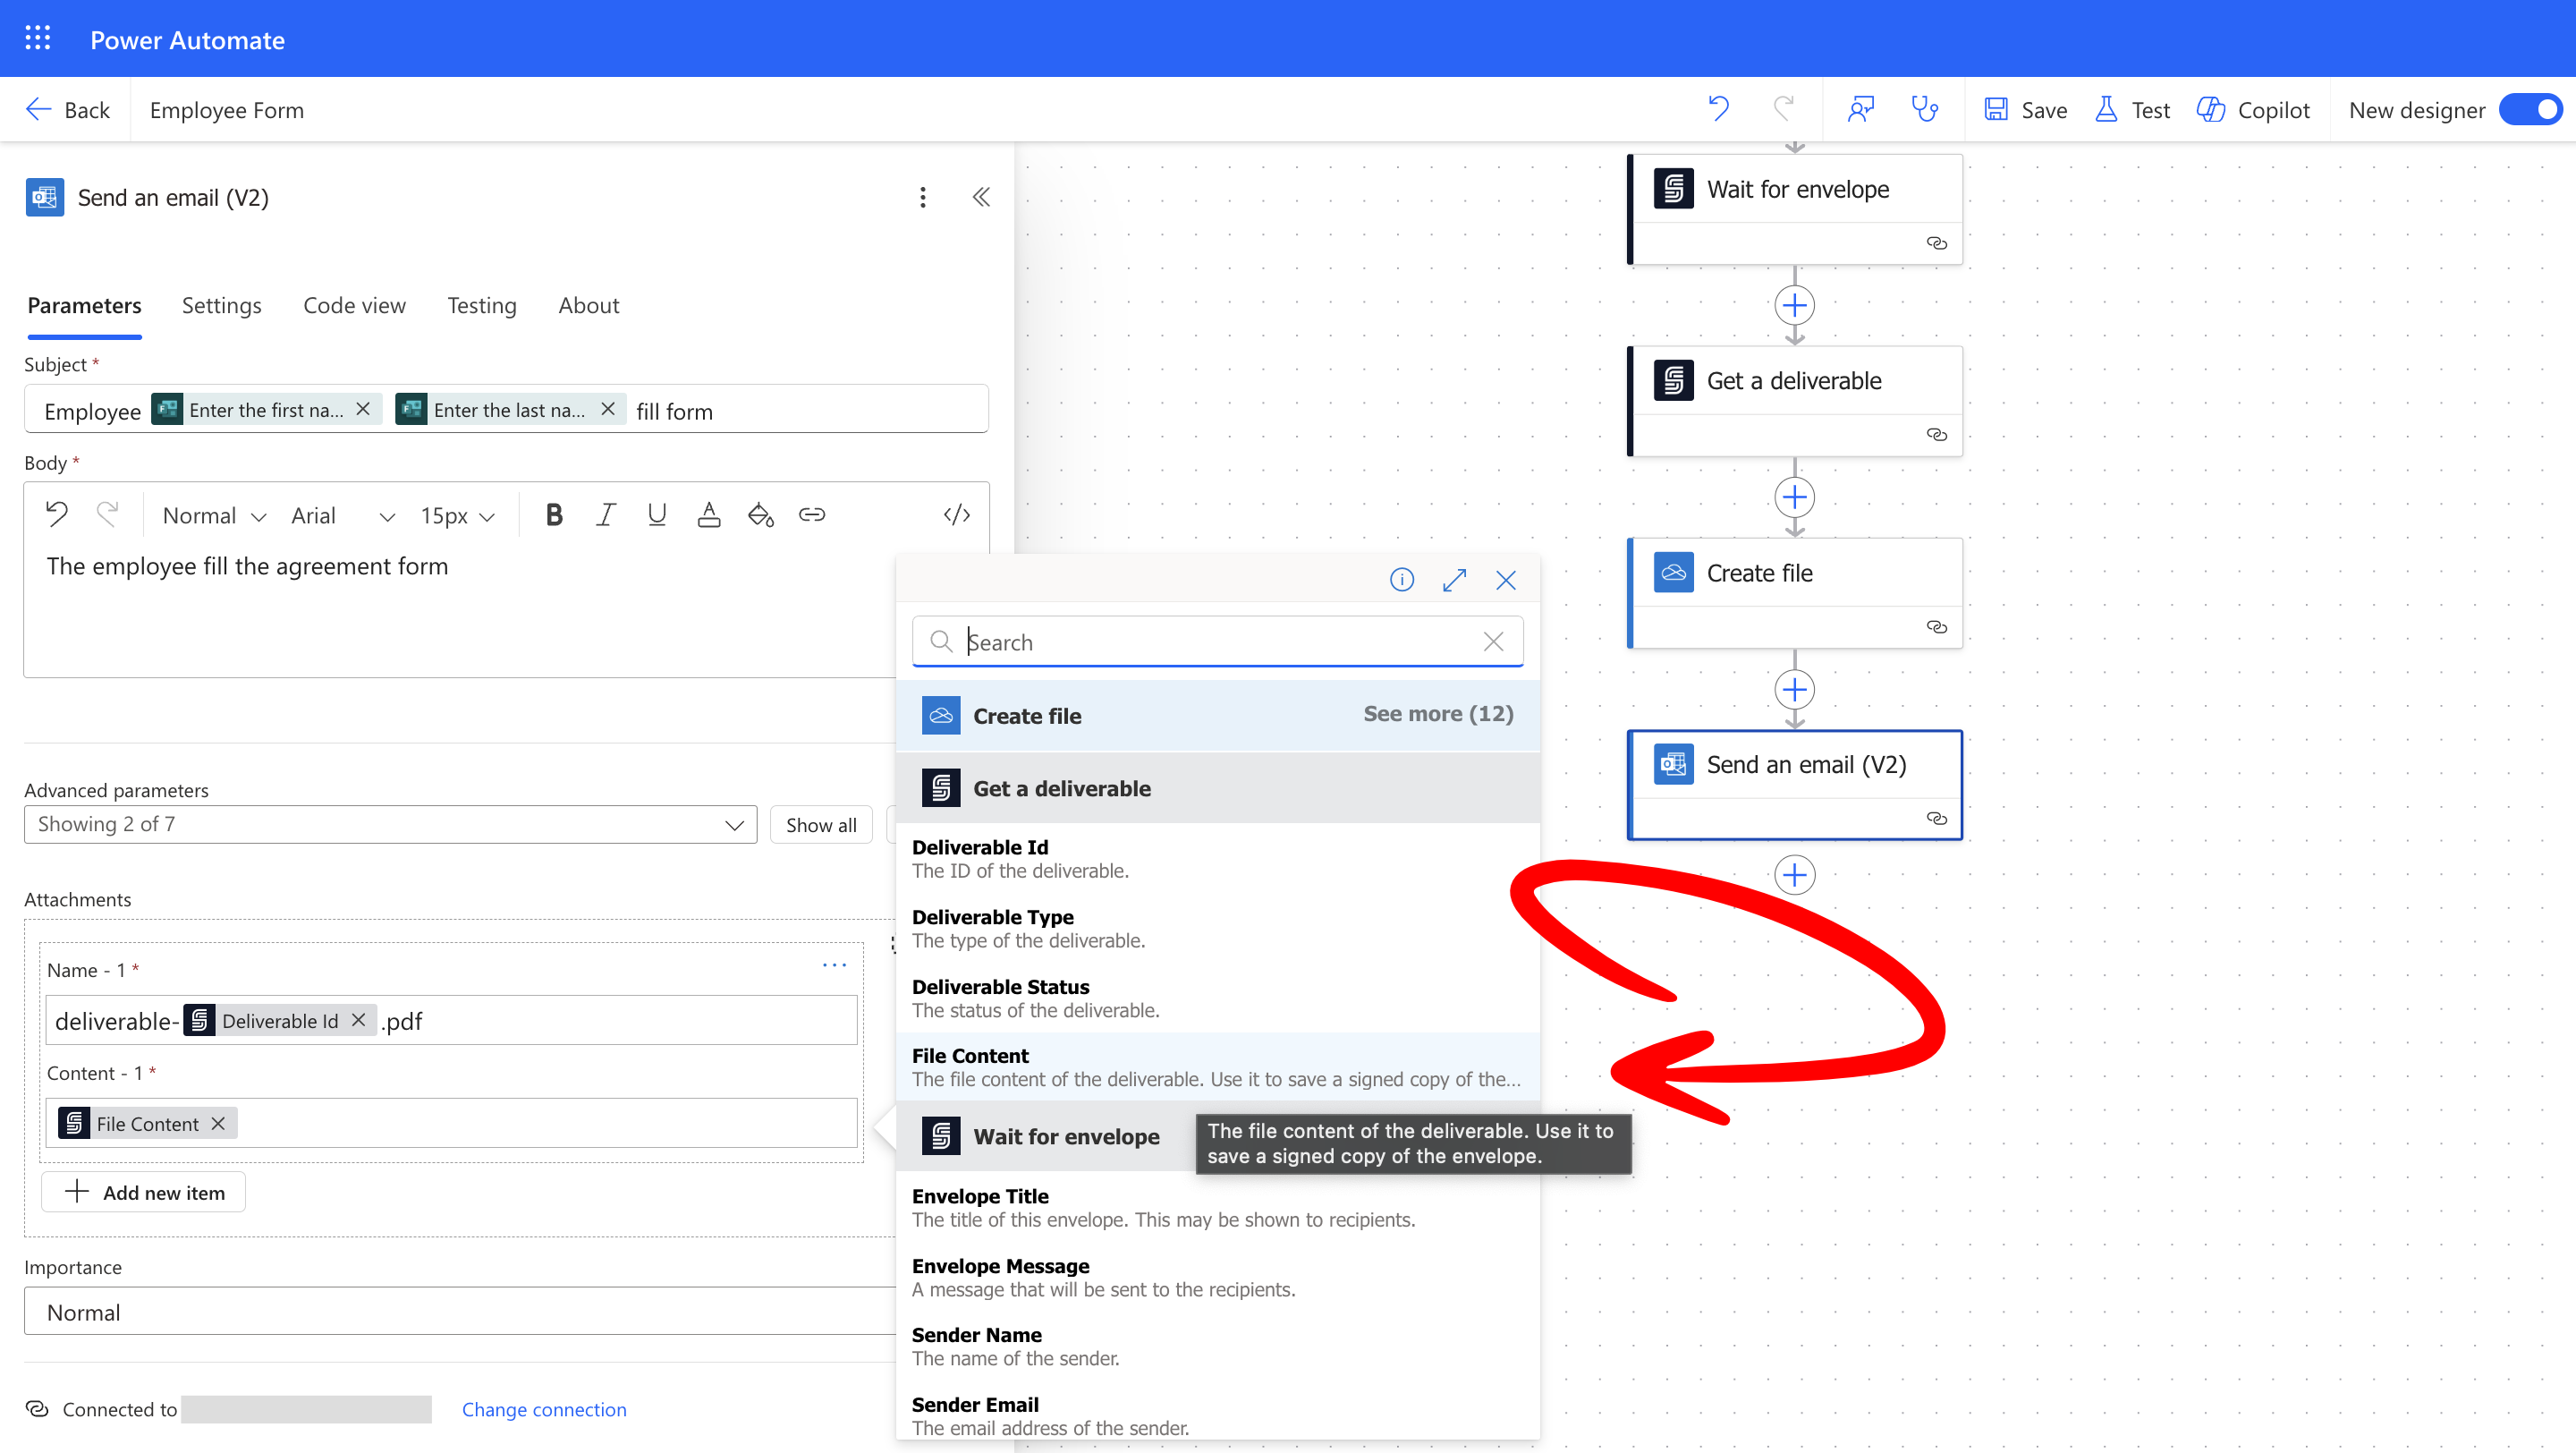Insert a link in the body editor
Screen dimensions: 2576x1453
click(x=811, y=515)
